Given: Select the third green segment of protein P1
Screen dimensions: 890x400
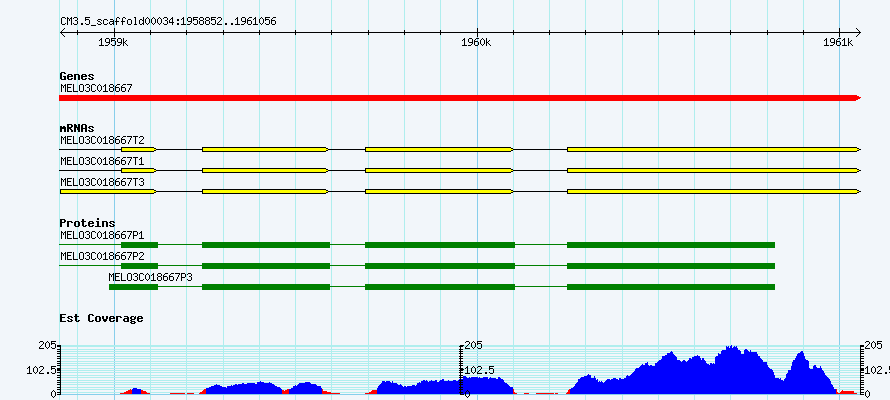Looking at the screenshot, I should click(x=440, y=245).
